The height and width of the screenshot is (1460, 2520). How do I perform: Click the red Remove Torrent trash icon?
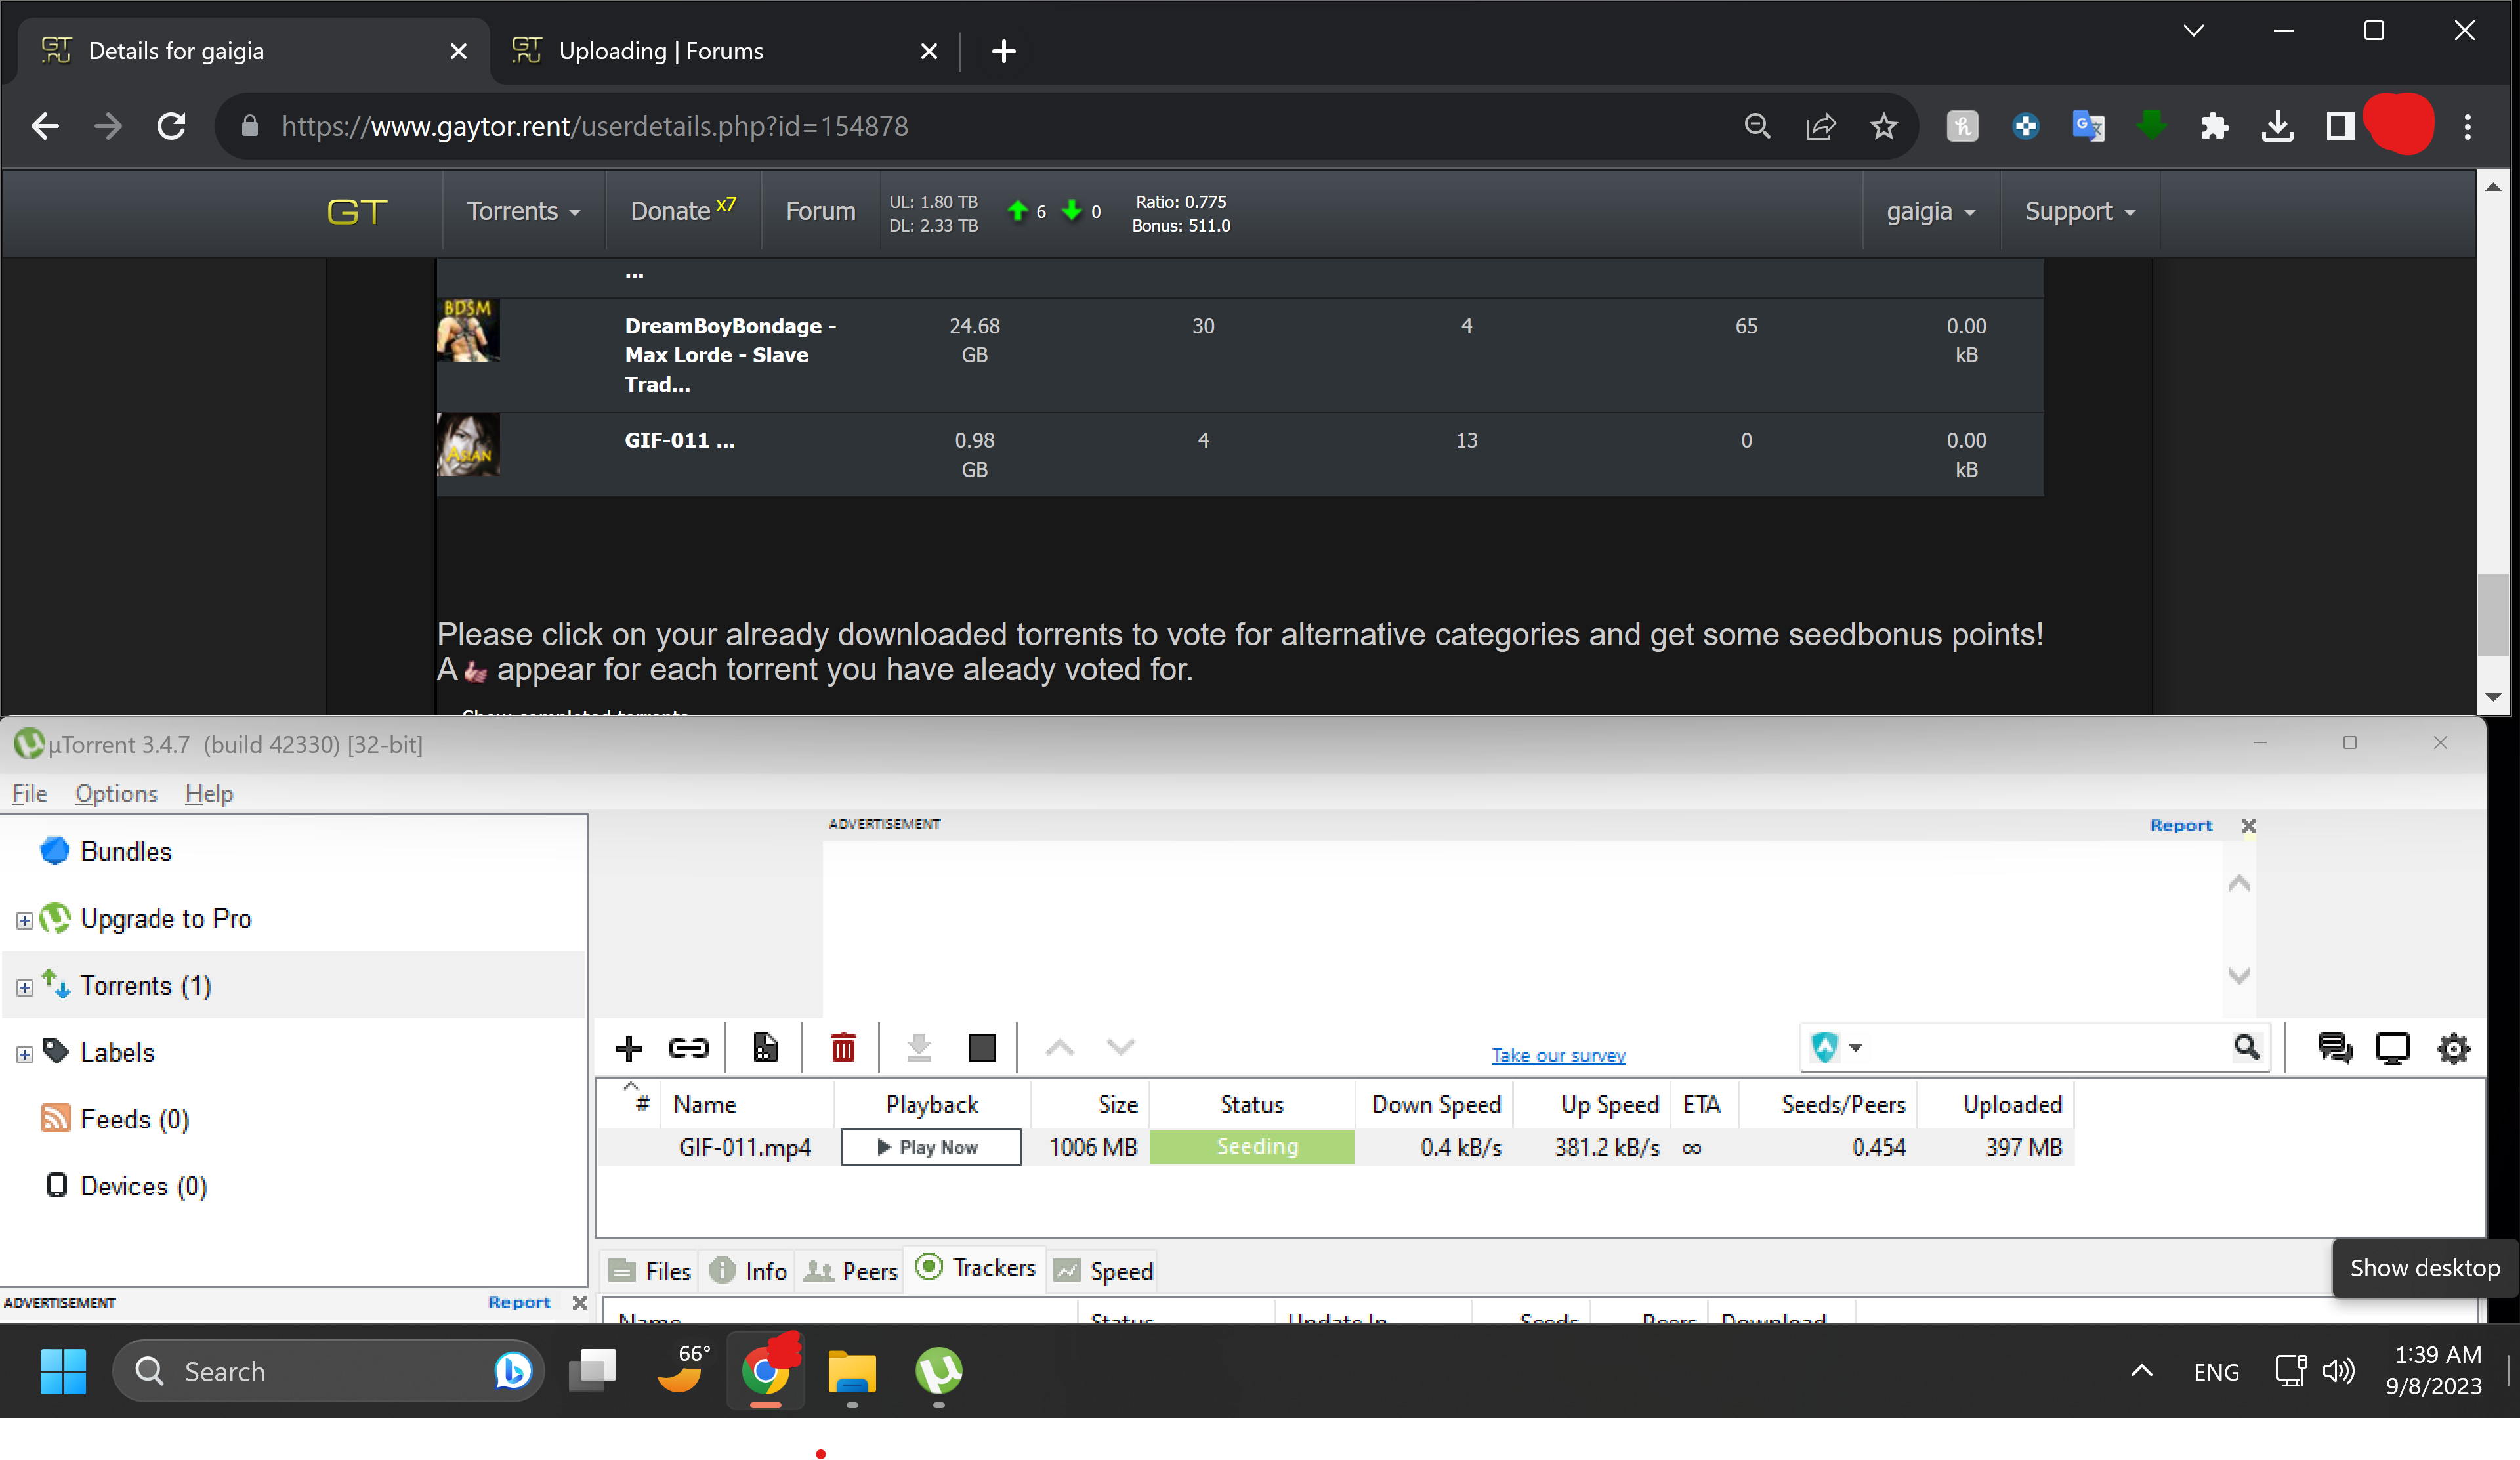pos(843,1047)
